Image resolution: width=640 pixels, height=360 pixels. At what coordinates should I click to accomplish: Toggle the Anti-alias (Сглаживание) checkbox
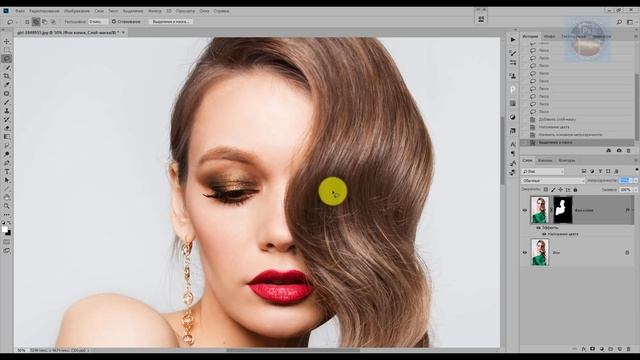(x=114, y=22)
